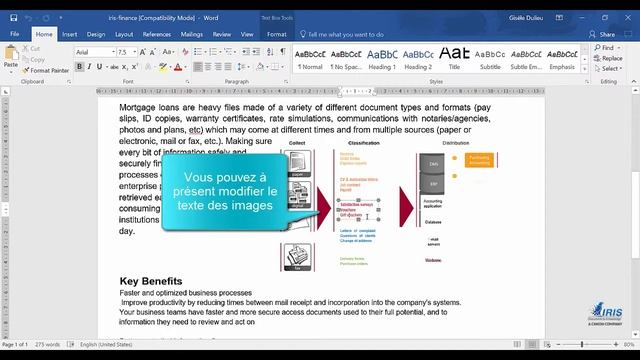
Task: Toggle Underline formatting
Action: pyautogui.click(x=99, y=67)
